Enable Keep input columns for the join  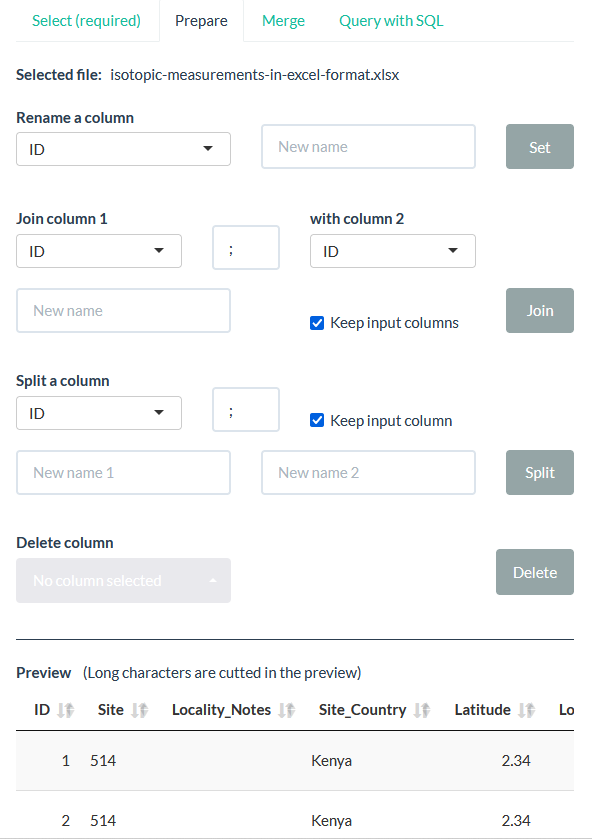point(317,323)
